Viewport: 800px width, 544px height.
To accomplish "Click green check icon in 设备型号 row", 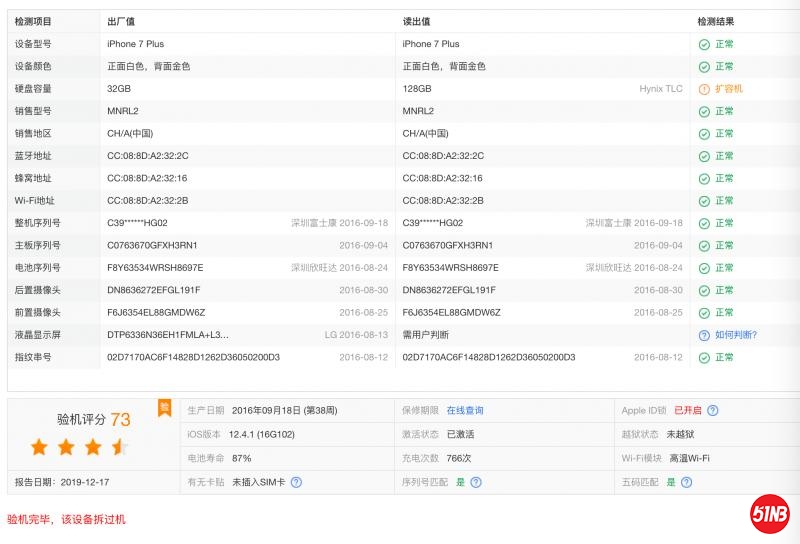I will pos(704,44).
